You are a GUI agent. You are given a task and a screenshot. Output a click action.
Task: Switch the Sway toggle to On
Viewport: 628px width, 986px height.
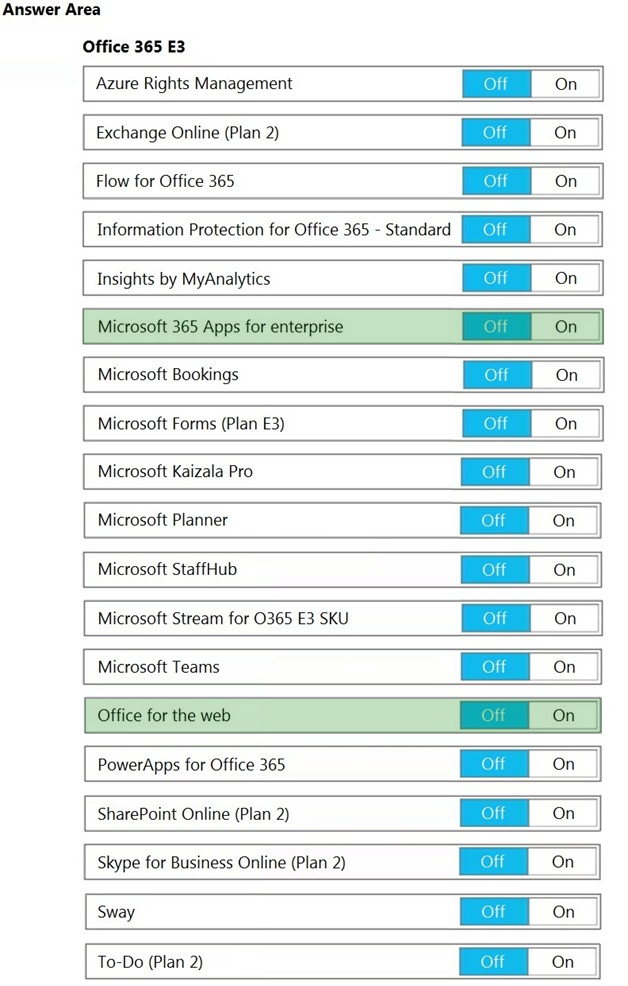[x=563, y=911]
